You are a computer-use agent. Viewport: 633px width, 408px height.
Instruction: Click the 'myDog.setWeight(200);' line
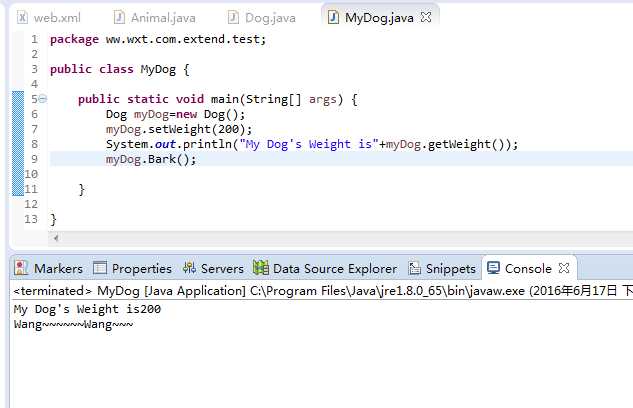tap(179, 130)
